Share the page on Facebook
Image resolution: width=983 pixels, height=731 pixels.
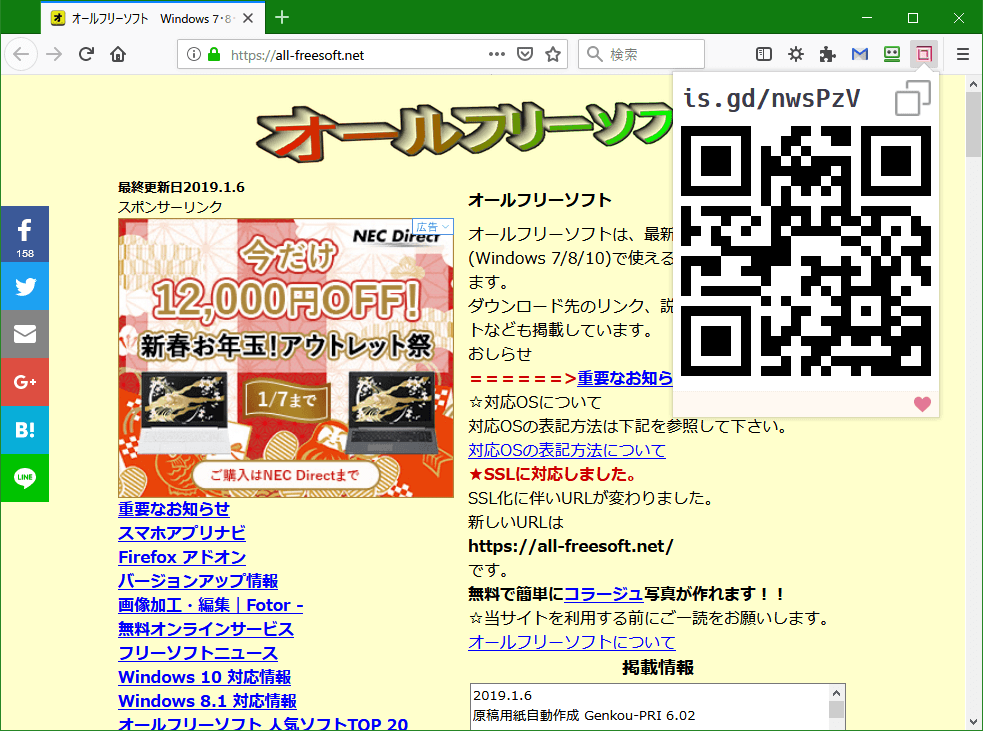pyautogui.click(x=24, y=234)
